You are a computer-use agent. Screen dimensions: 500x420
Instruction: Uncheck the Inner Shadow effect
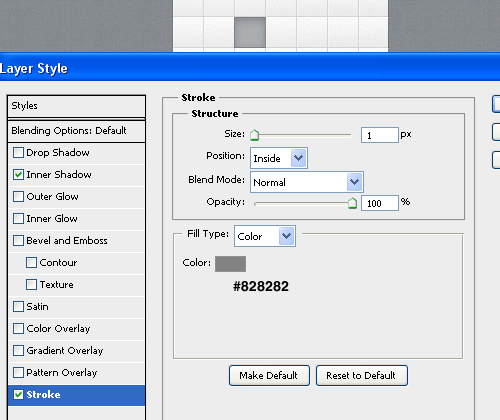pyautogui.click(x=18, y=175)
